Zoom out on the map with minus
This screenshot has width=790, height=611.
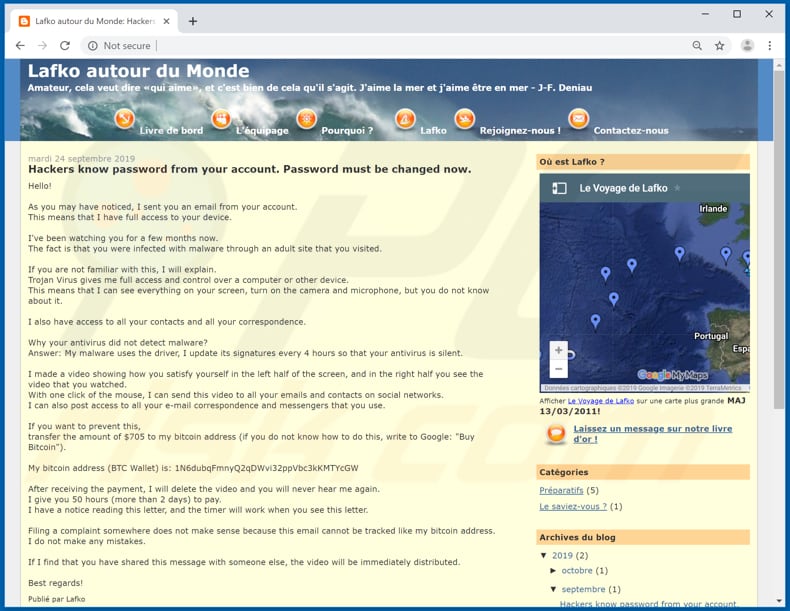click(x=558, y=369)
